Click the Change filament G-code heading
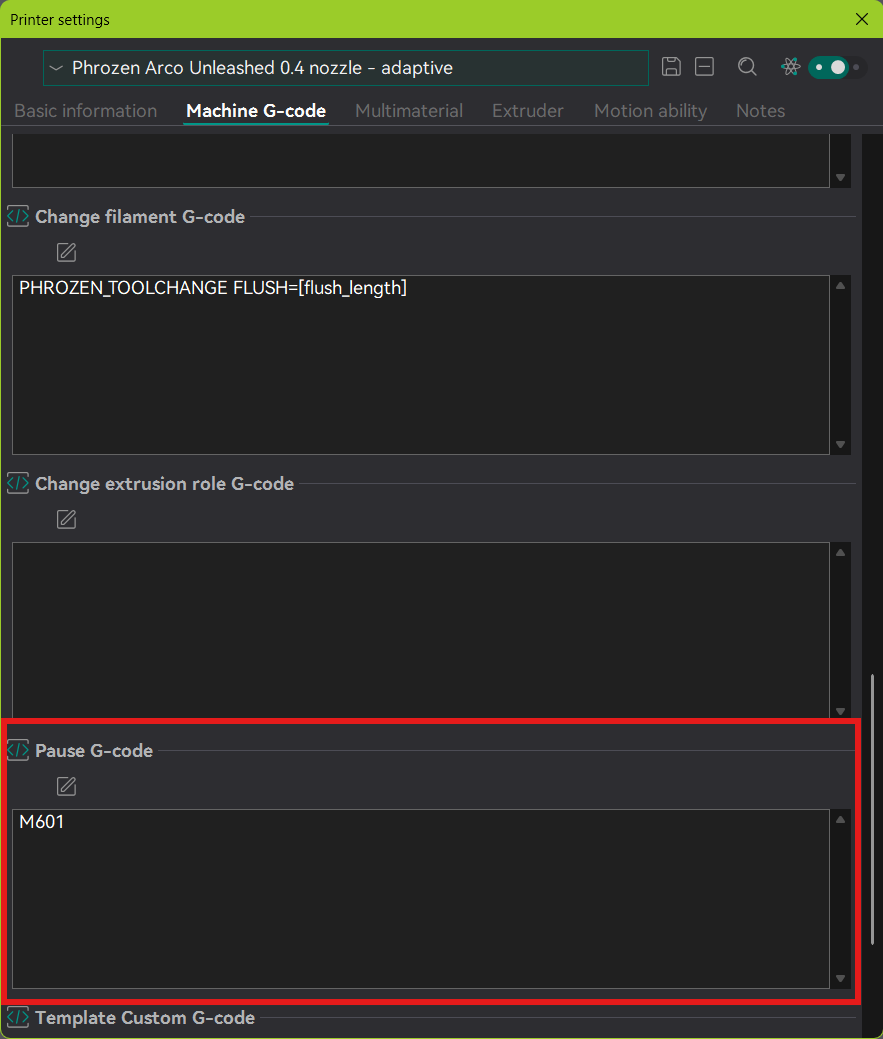The image size is (883, 1039). (x=140, y=217)
